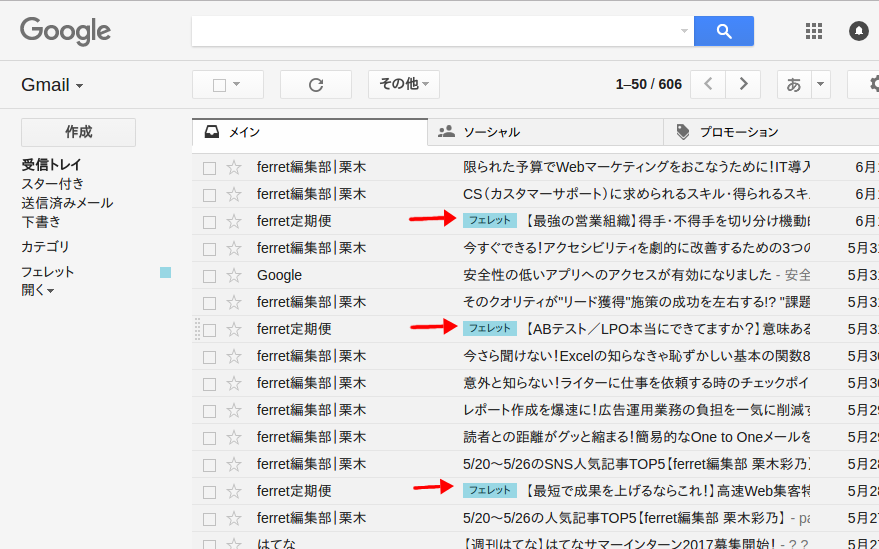Go to older messages page arrow
879x549 pixels.
pos(743,84)
